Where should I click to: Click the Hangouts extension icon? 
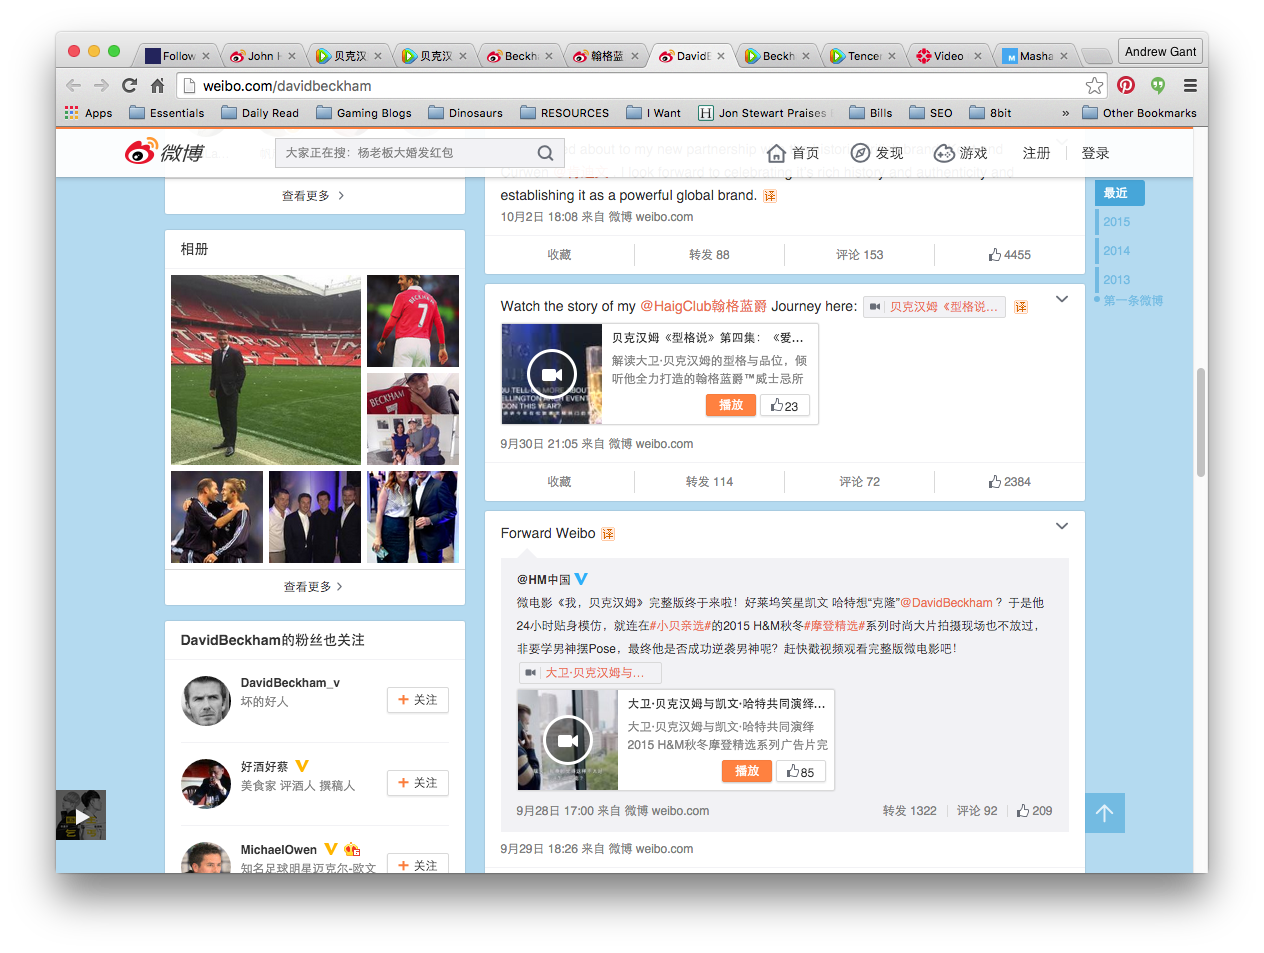click(x=1158, y=85)
